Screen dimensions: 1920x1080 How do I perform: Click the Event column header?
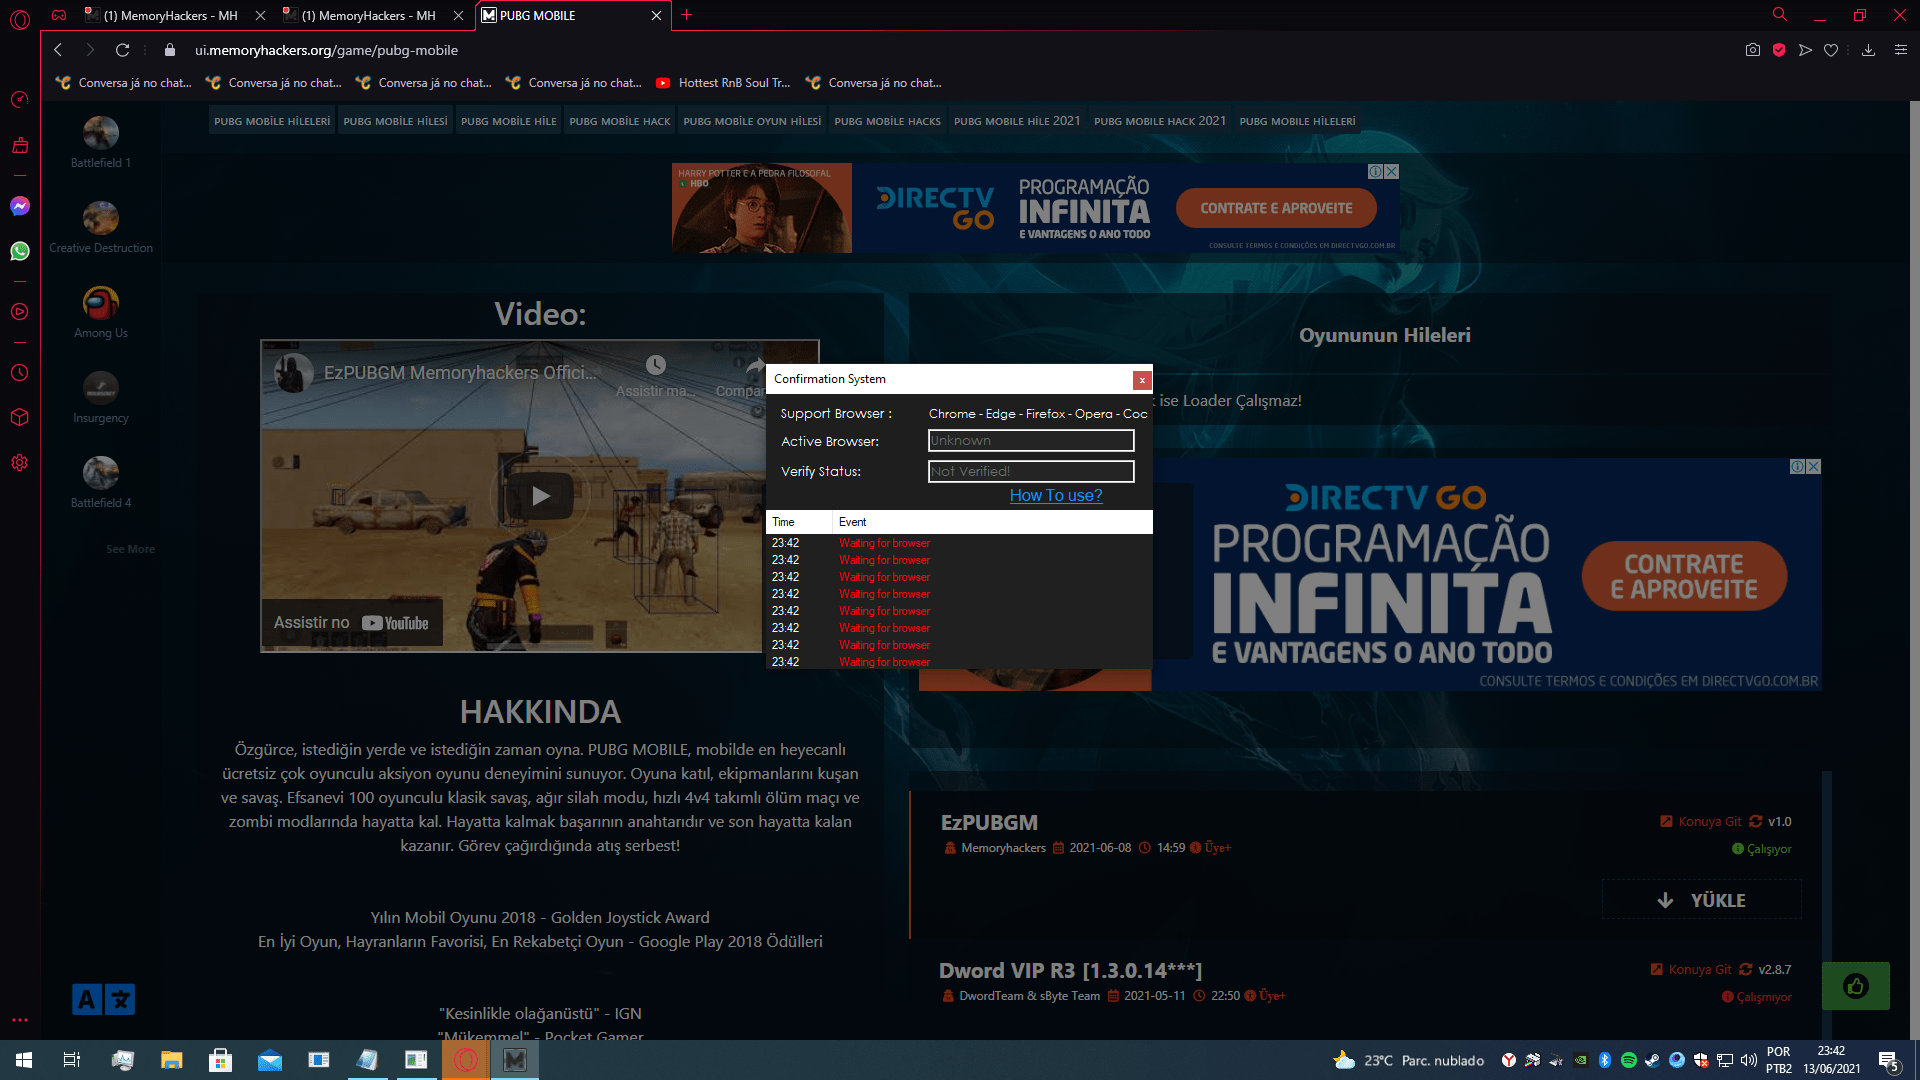pos(992,522)
